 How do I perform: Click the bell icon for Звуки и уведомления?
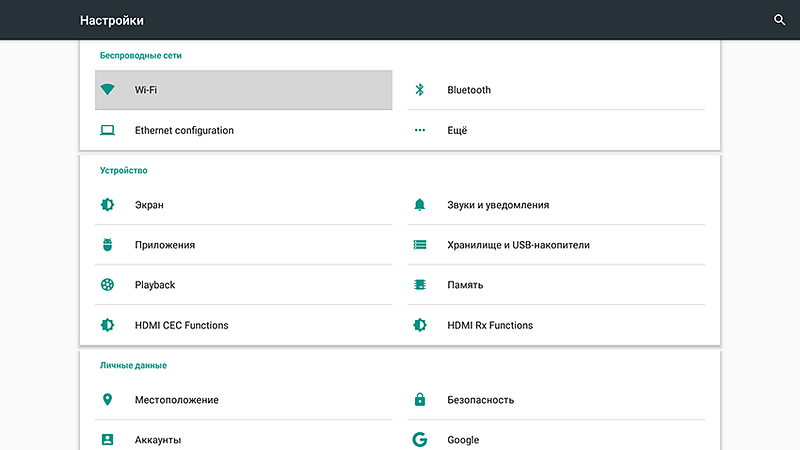point(420,205)
